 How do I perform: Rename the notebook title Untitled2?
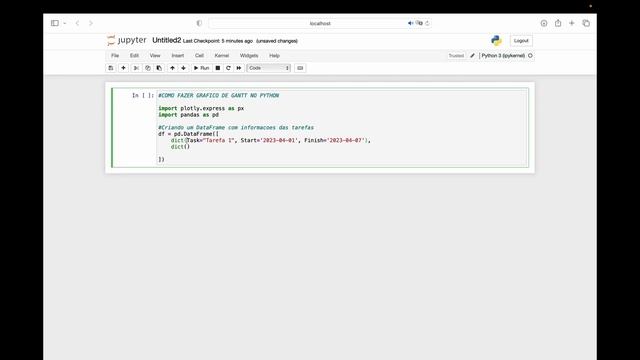(x=167, y=40)
